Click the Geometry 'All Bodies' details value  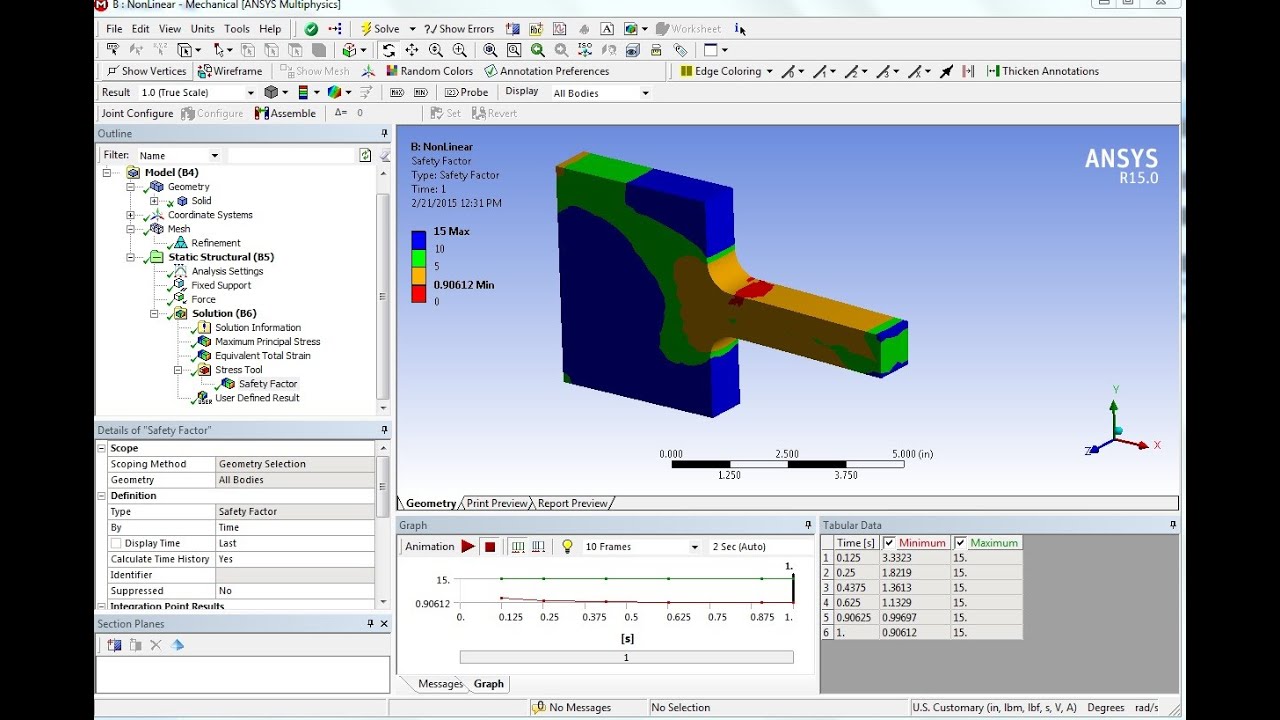[x=295, y=480]
